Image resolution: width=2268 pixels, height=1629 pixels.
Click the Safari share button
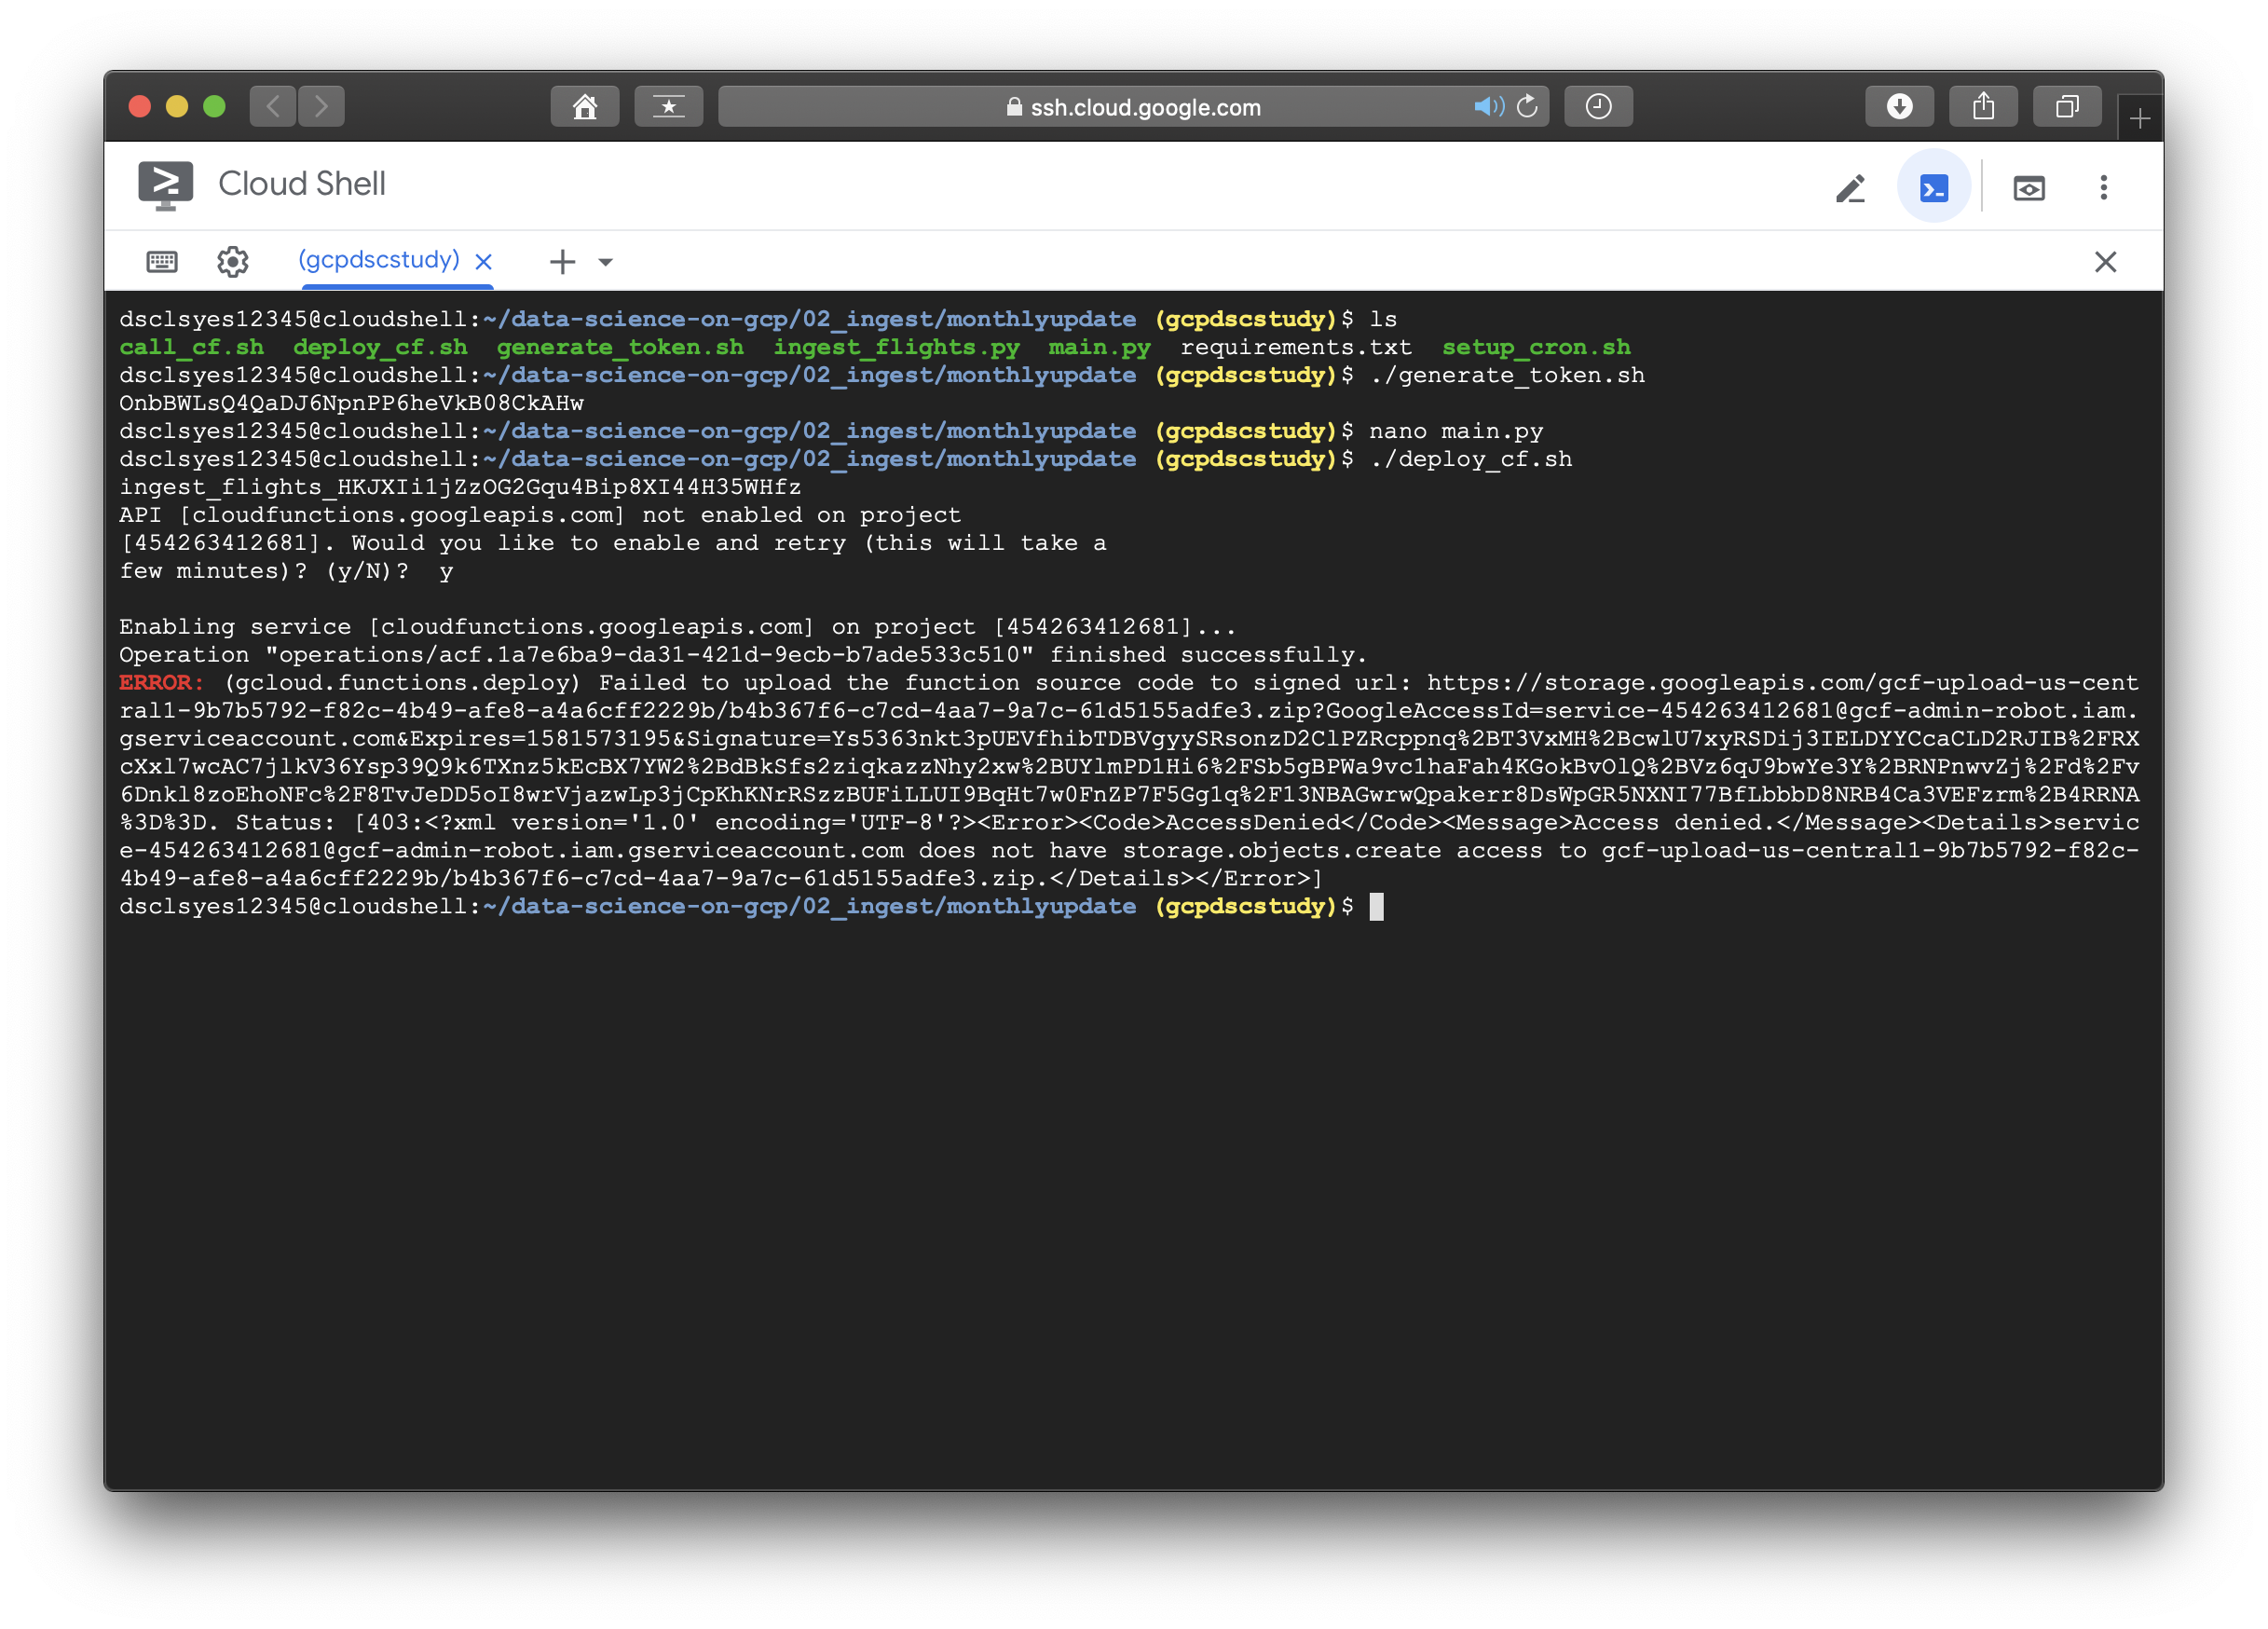[x=1983, y=107]
